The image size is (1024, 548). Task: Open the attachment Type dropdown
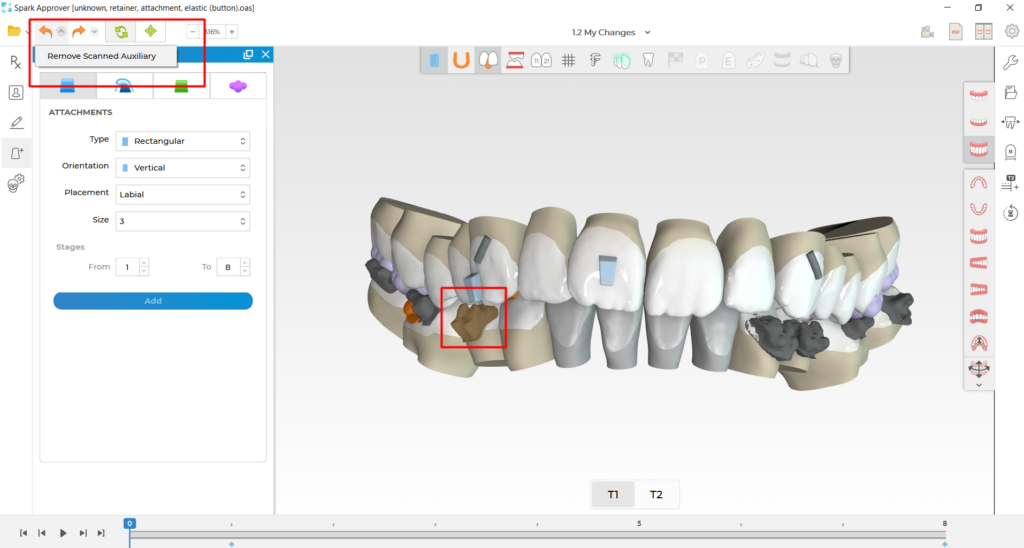[183, 141]
